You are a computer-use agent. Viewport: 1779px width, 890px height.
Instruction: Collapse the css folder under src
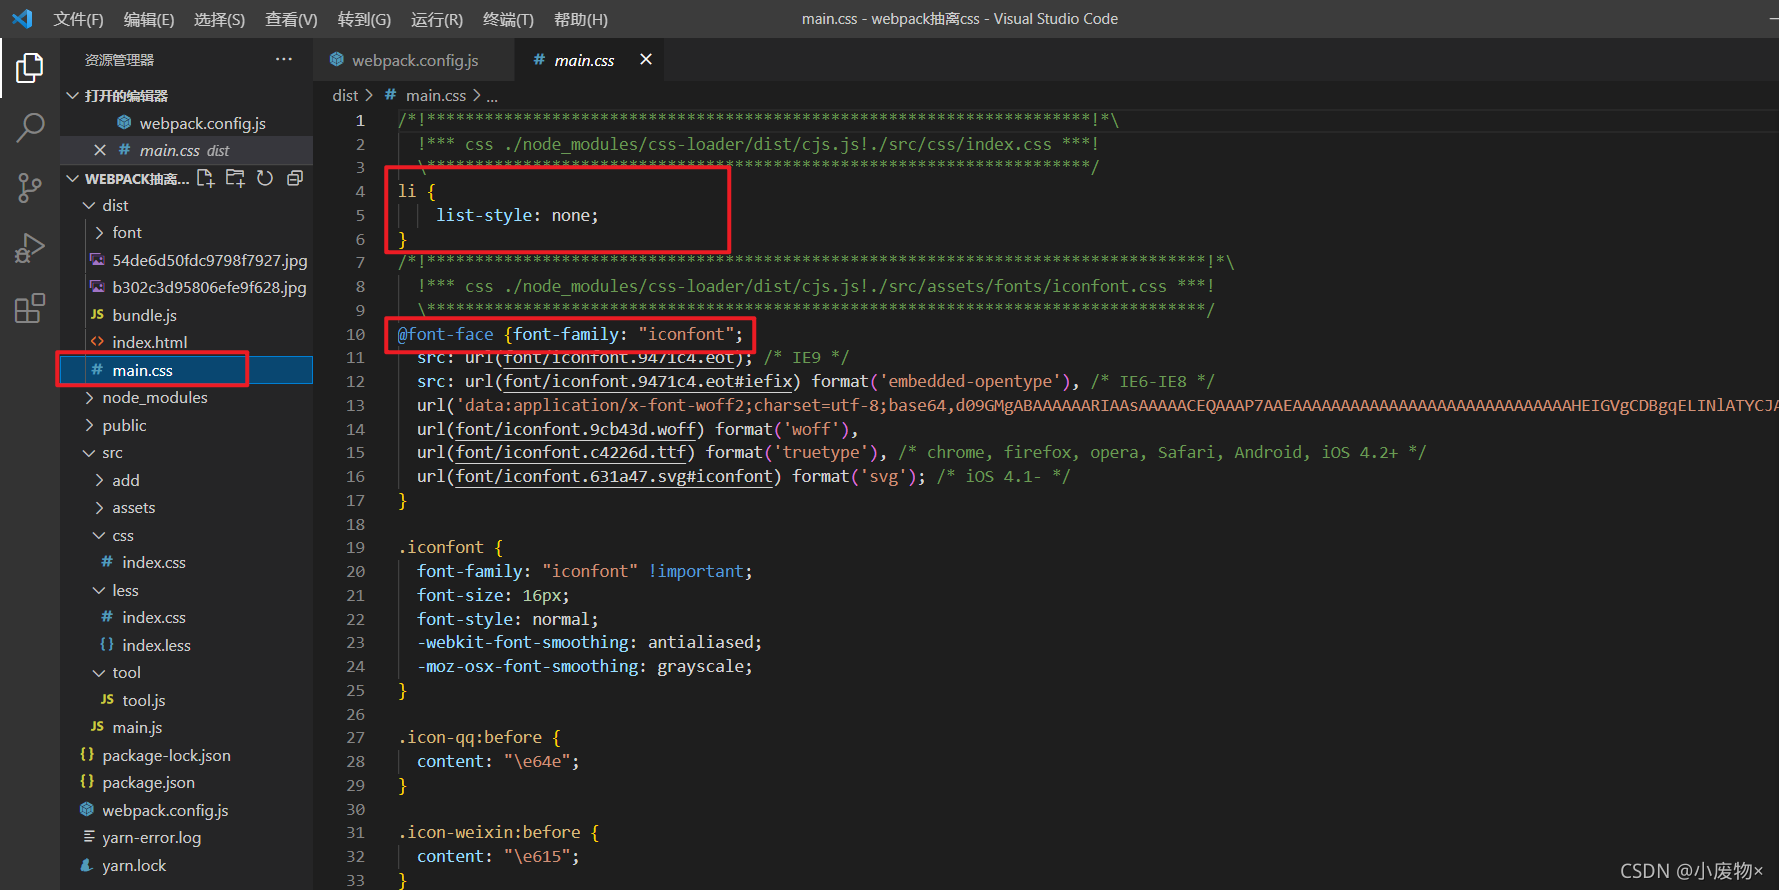[x=186, y=535]
